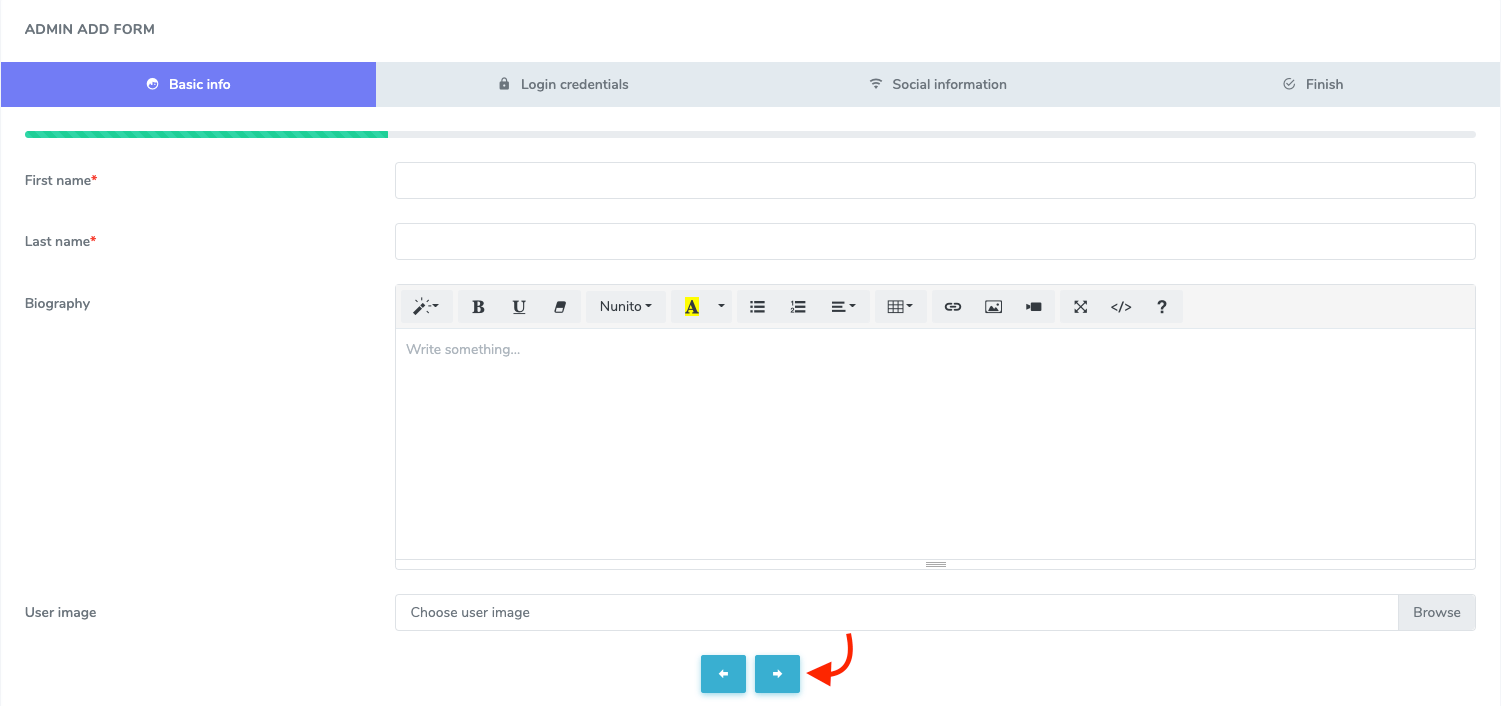Insert a hyperlink into the biography

point(952,306)
